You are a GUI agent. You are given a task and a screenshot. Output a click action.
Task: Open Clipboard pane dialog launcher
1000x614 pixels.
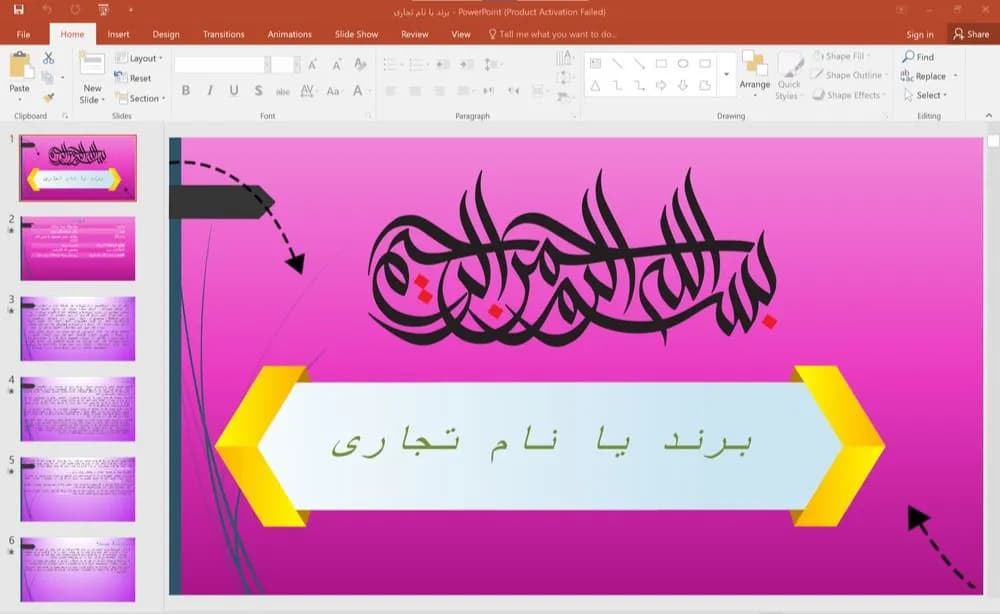(64, 116)
